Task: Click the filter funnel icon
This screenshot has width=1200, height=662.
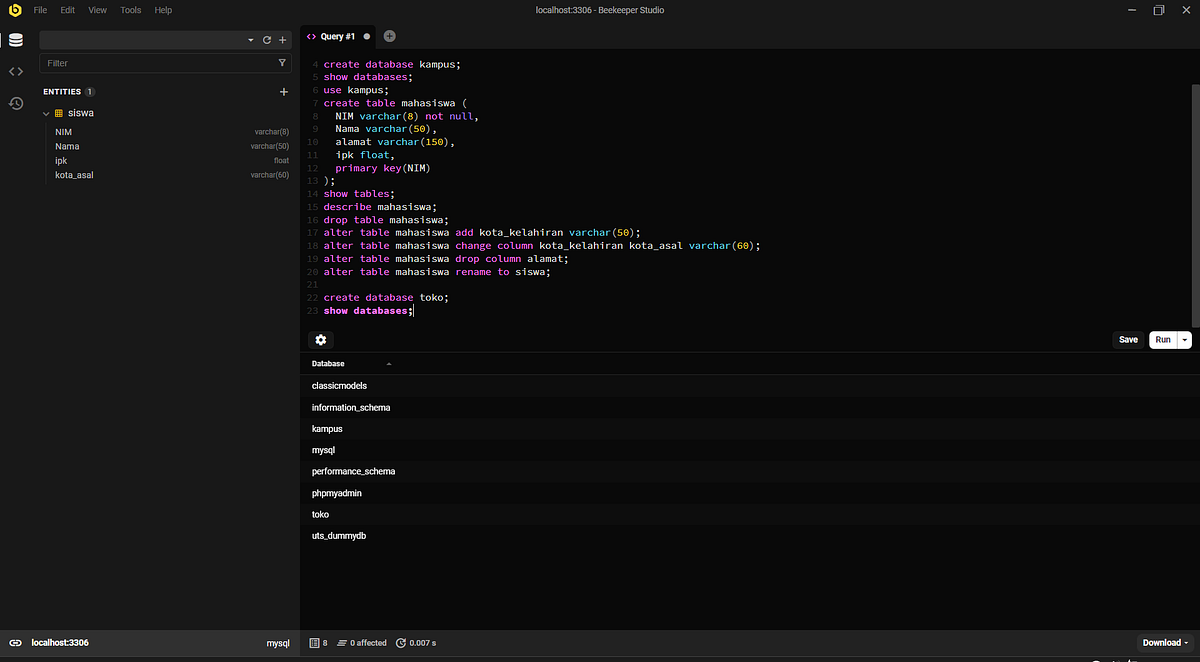Action: tap(282, 63)
